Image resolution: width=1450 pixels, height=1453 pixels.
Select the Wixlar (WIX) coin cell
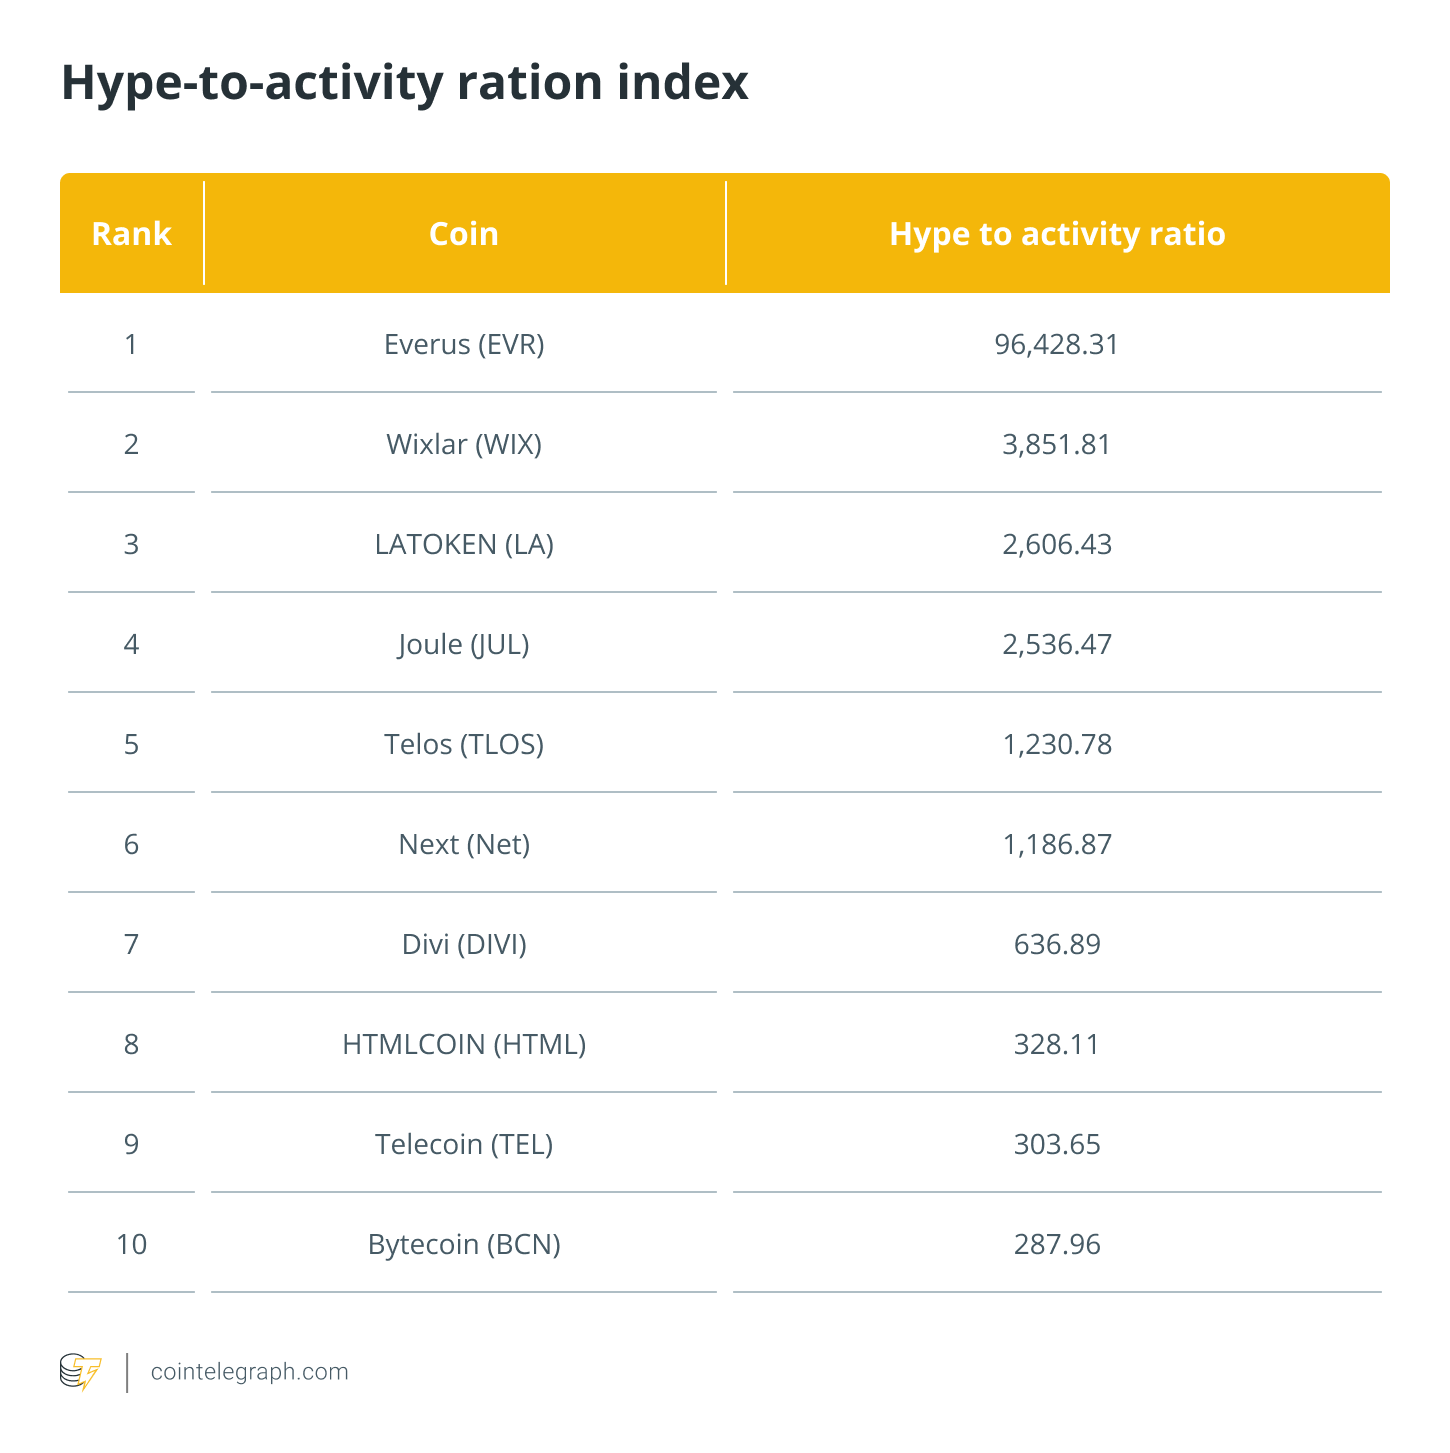[464, 444]
